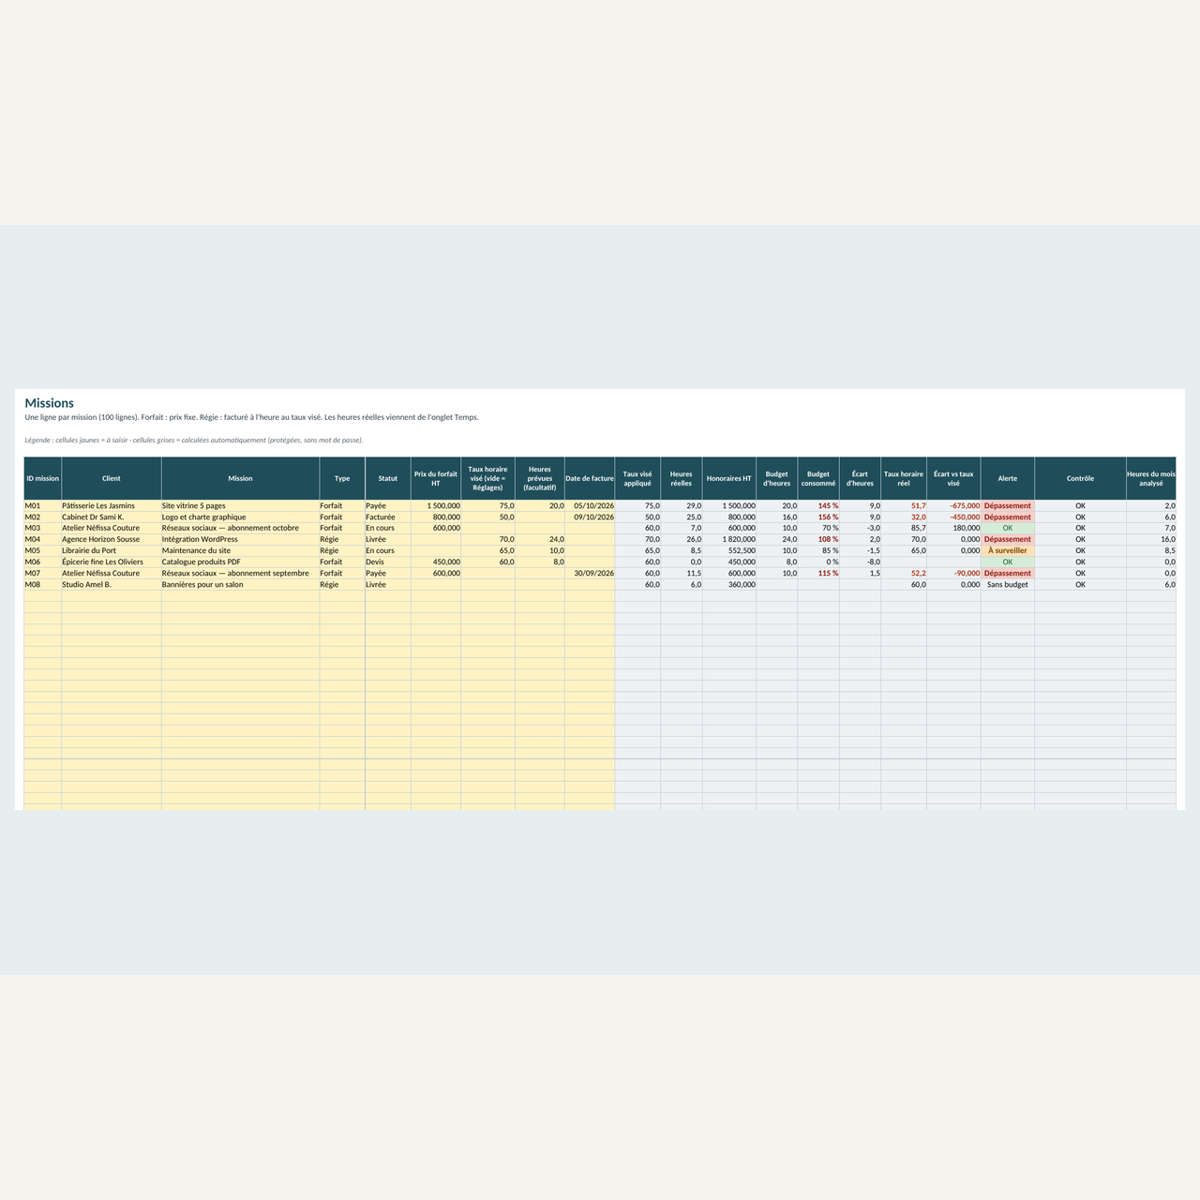
Task: Click the 'M07' mission ID cell
Action: click(x=43, y=573)
